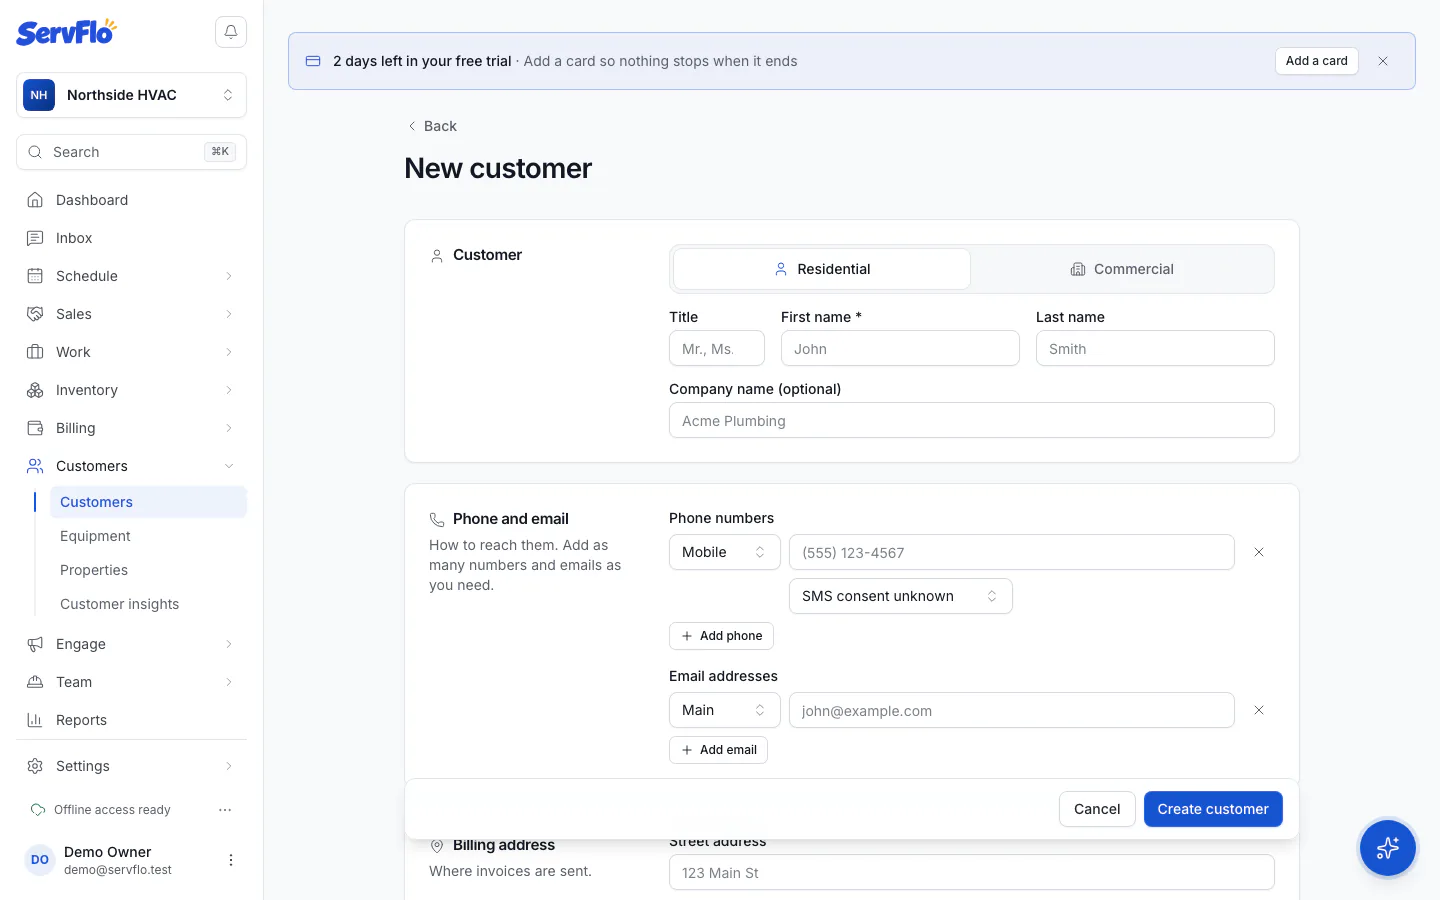Click Create customer button
1440x900 pixels.
(x=1213, y=809)
